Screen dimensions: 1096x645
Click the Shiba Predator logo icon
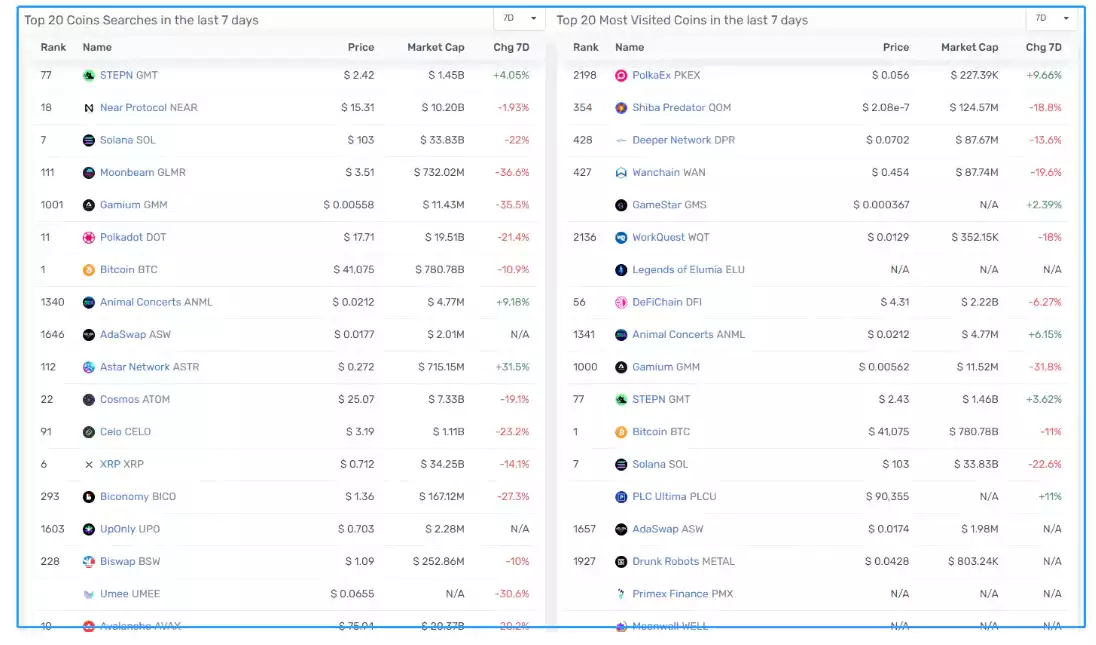[x=621, y=108]
